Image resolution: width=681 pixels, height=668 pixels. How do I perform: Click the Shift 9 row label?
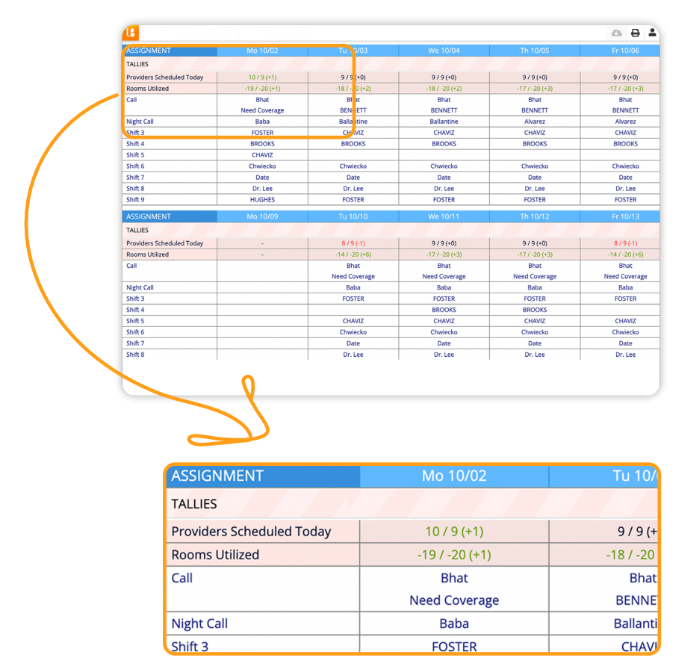(x=135, y=199)
